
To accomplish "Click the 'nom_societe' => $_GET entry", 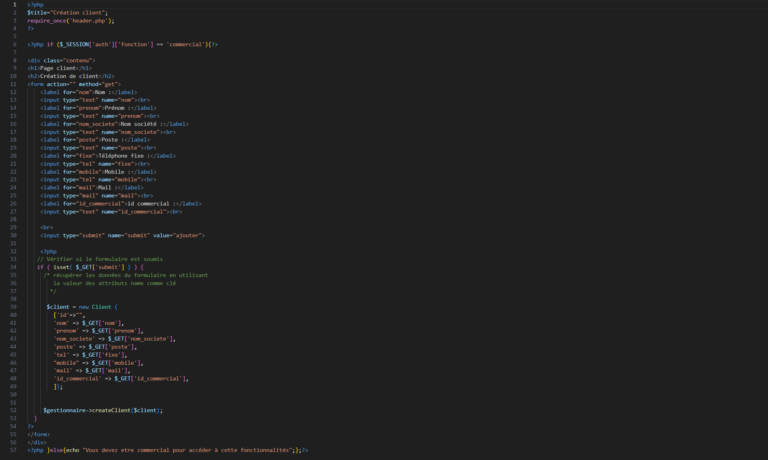I will [x=115, y=339].
